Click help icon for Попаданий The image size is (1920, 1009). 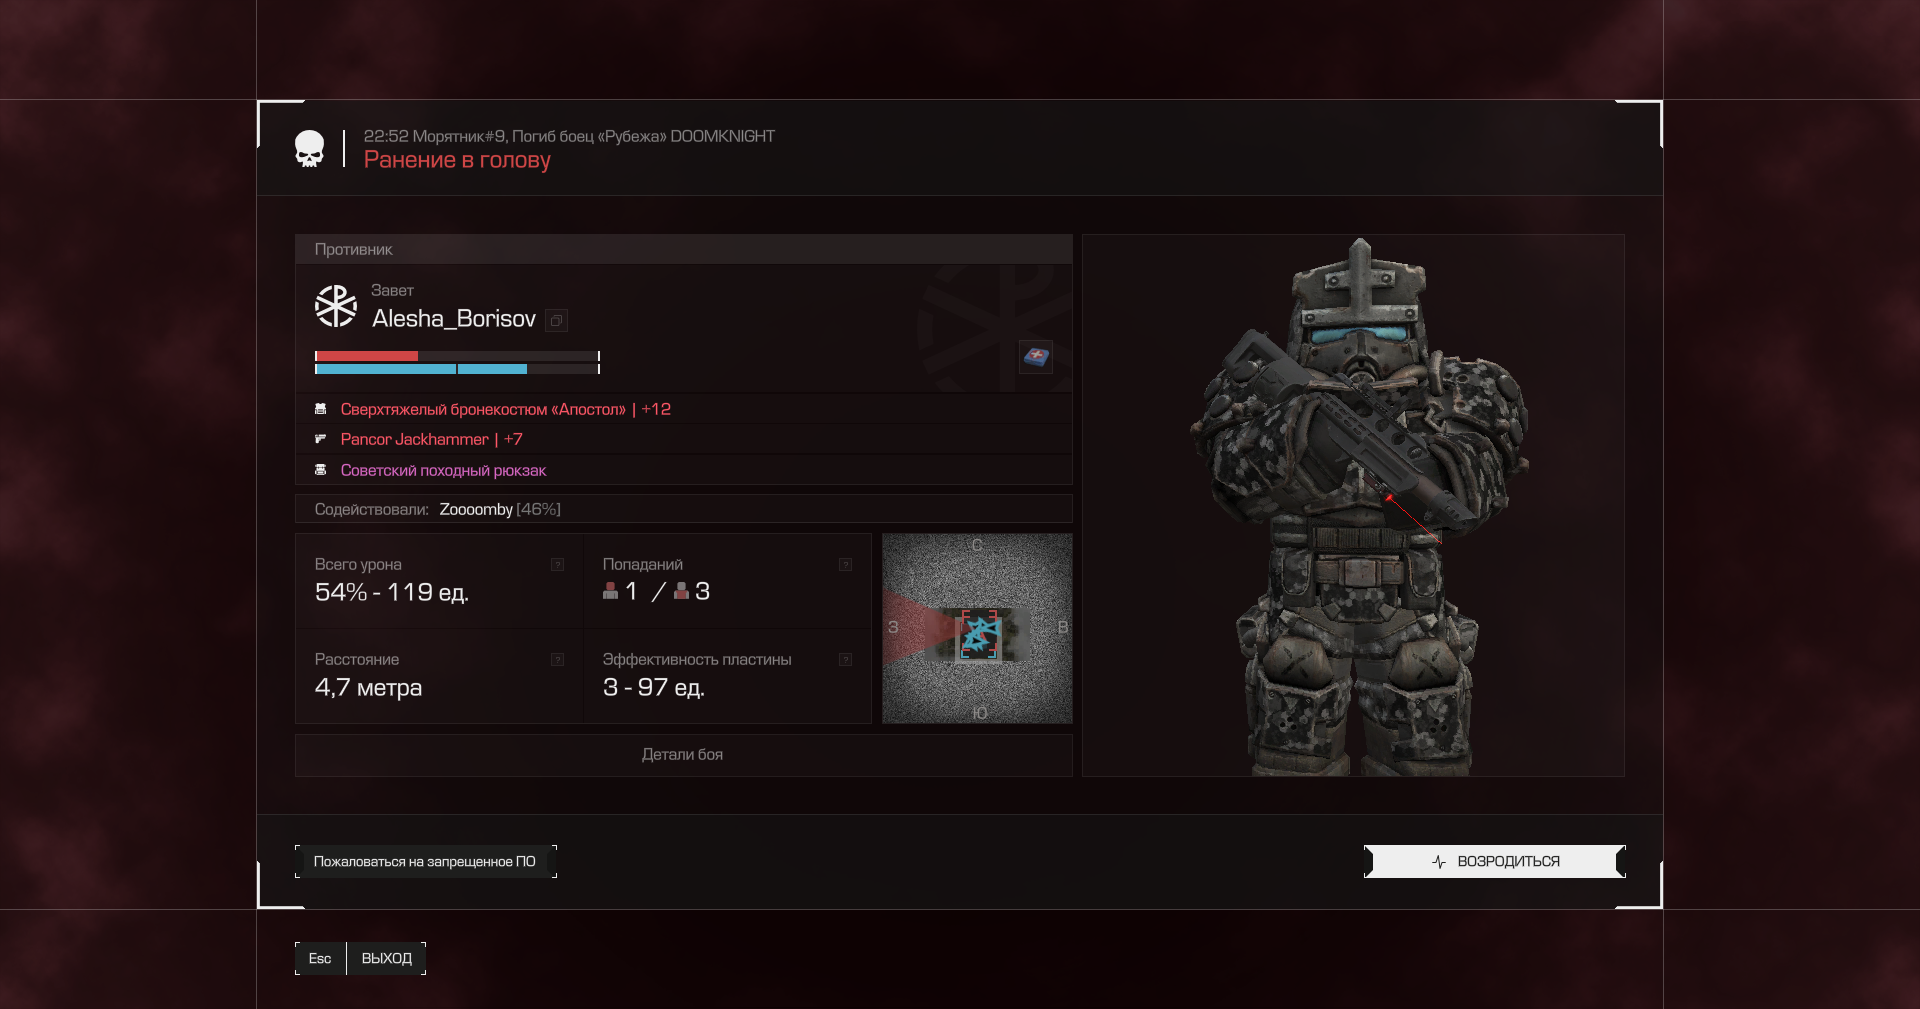845,565
